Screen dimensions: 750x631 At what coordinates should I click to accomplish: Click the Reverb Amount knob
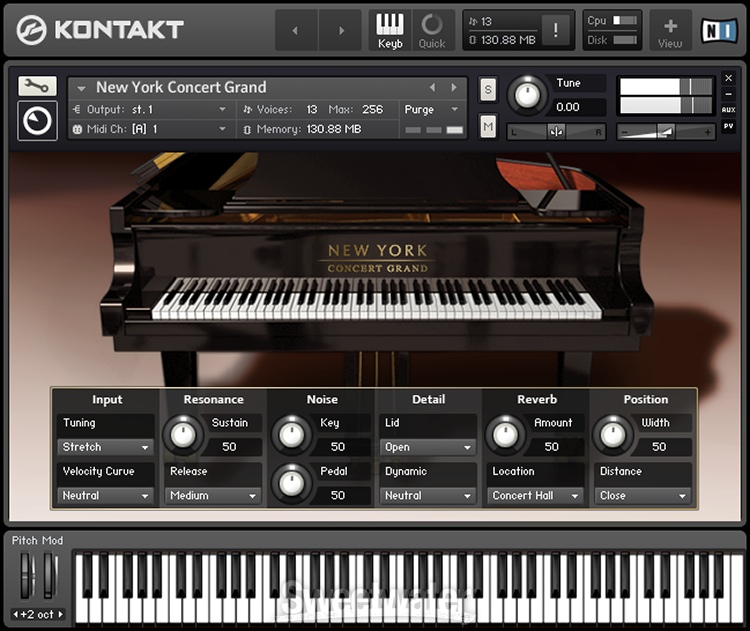(x=506, y=435)
